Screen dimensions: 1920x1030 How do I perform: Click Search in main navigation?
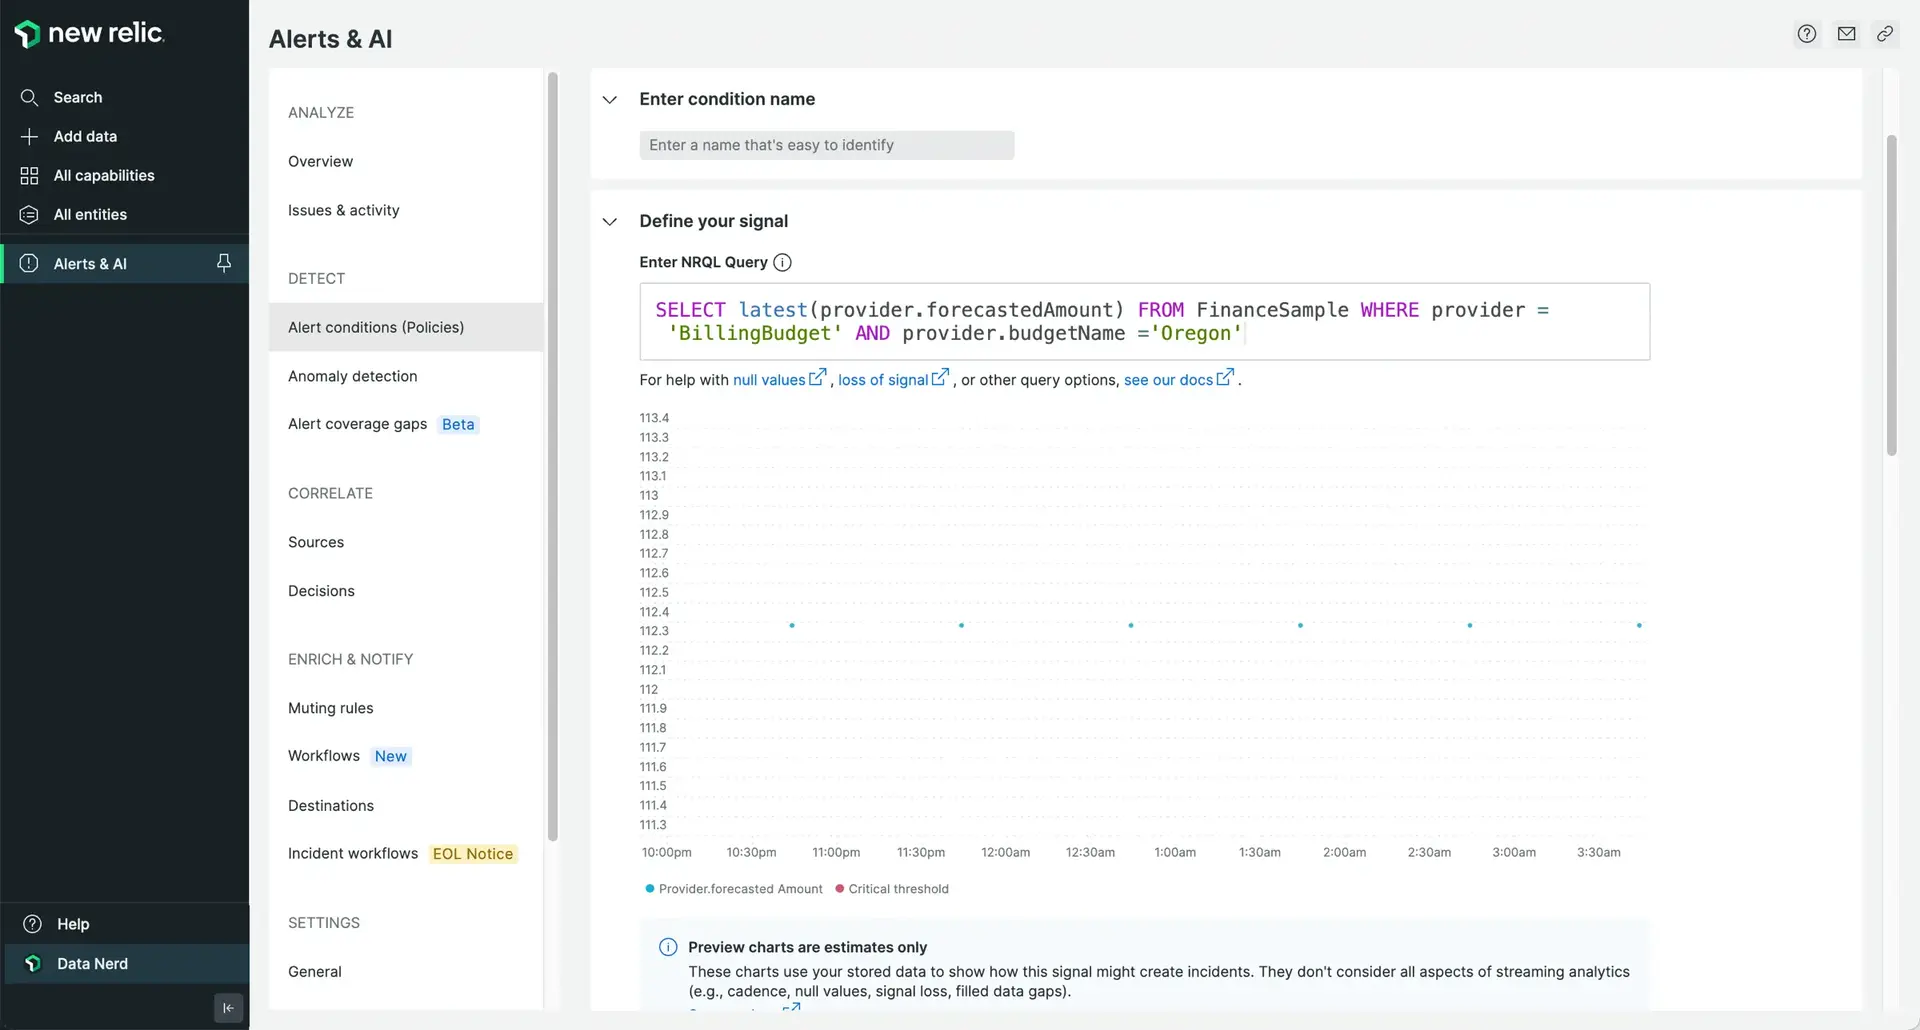point(78,97)
